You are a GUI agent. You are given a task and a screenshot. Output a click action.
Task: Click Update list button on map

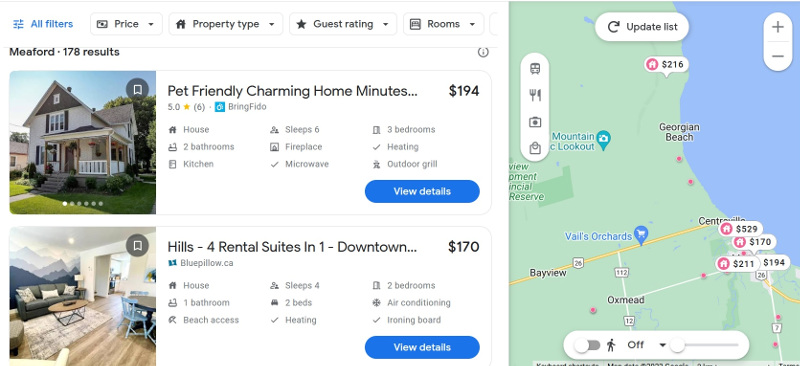pyautogui.click(x=642, y=27)
